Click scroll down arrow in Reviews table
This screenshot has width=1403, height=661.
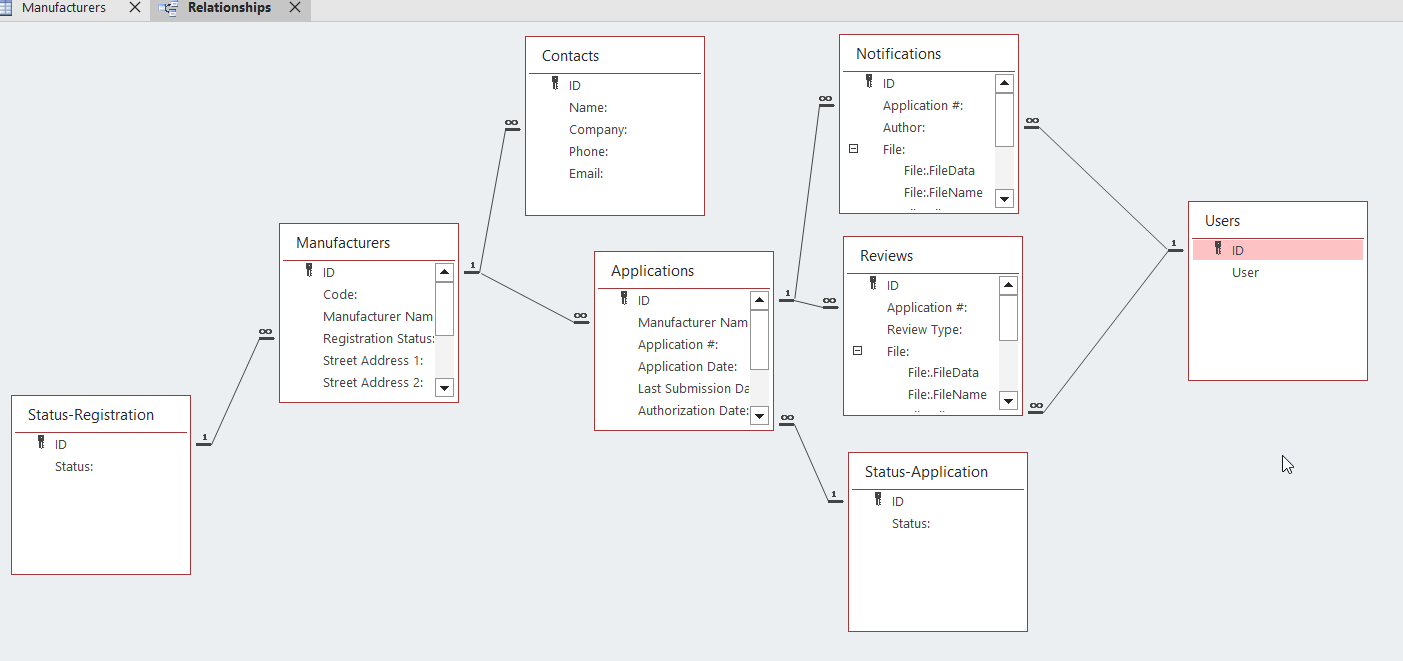point(1009,401)
